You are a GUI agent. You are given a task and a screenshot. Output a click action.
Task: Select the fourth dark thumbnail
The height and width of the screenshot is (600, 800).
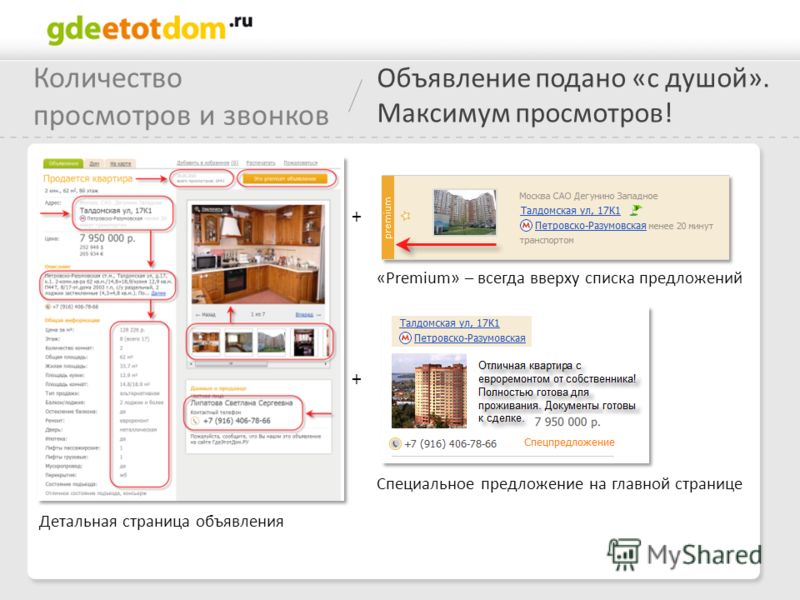click(304, 342)
